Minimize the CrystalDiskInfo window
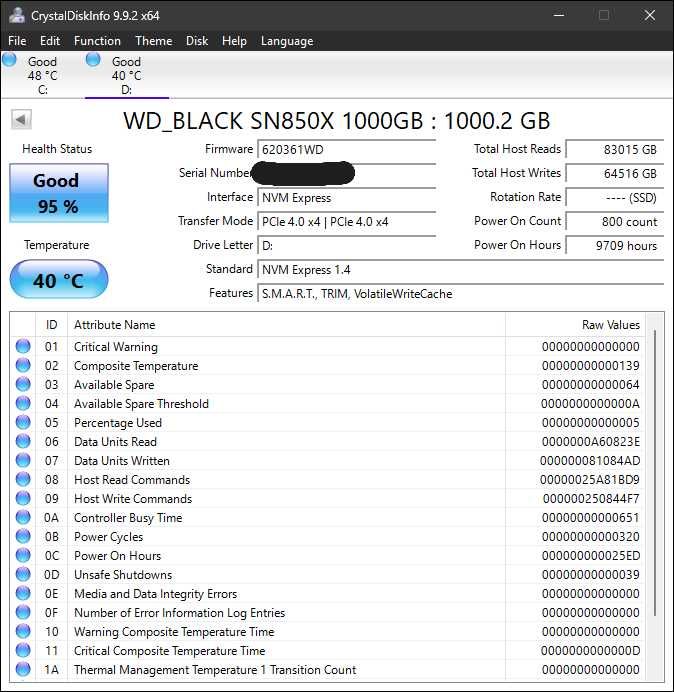Screen dimensions: 674x692 click(559, 15)
